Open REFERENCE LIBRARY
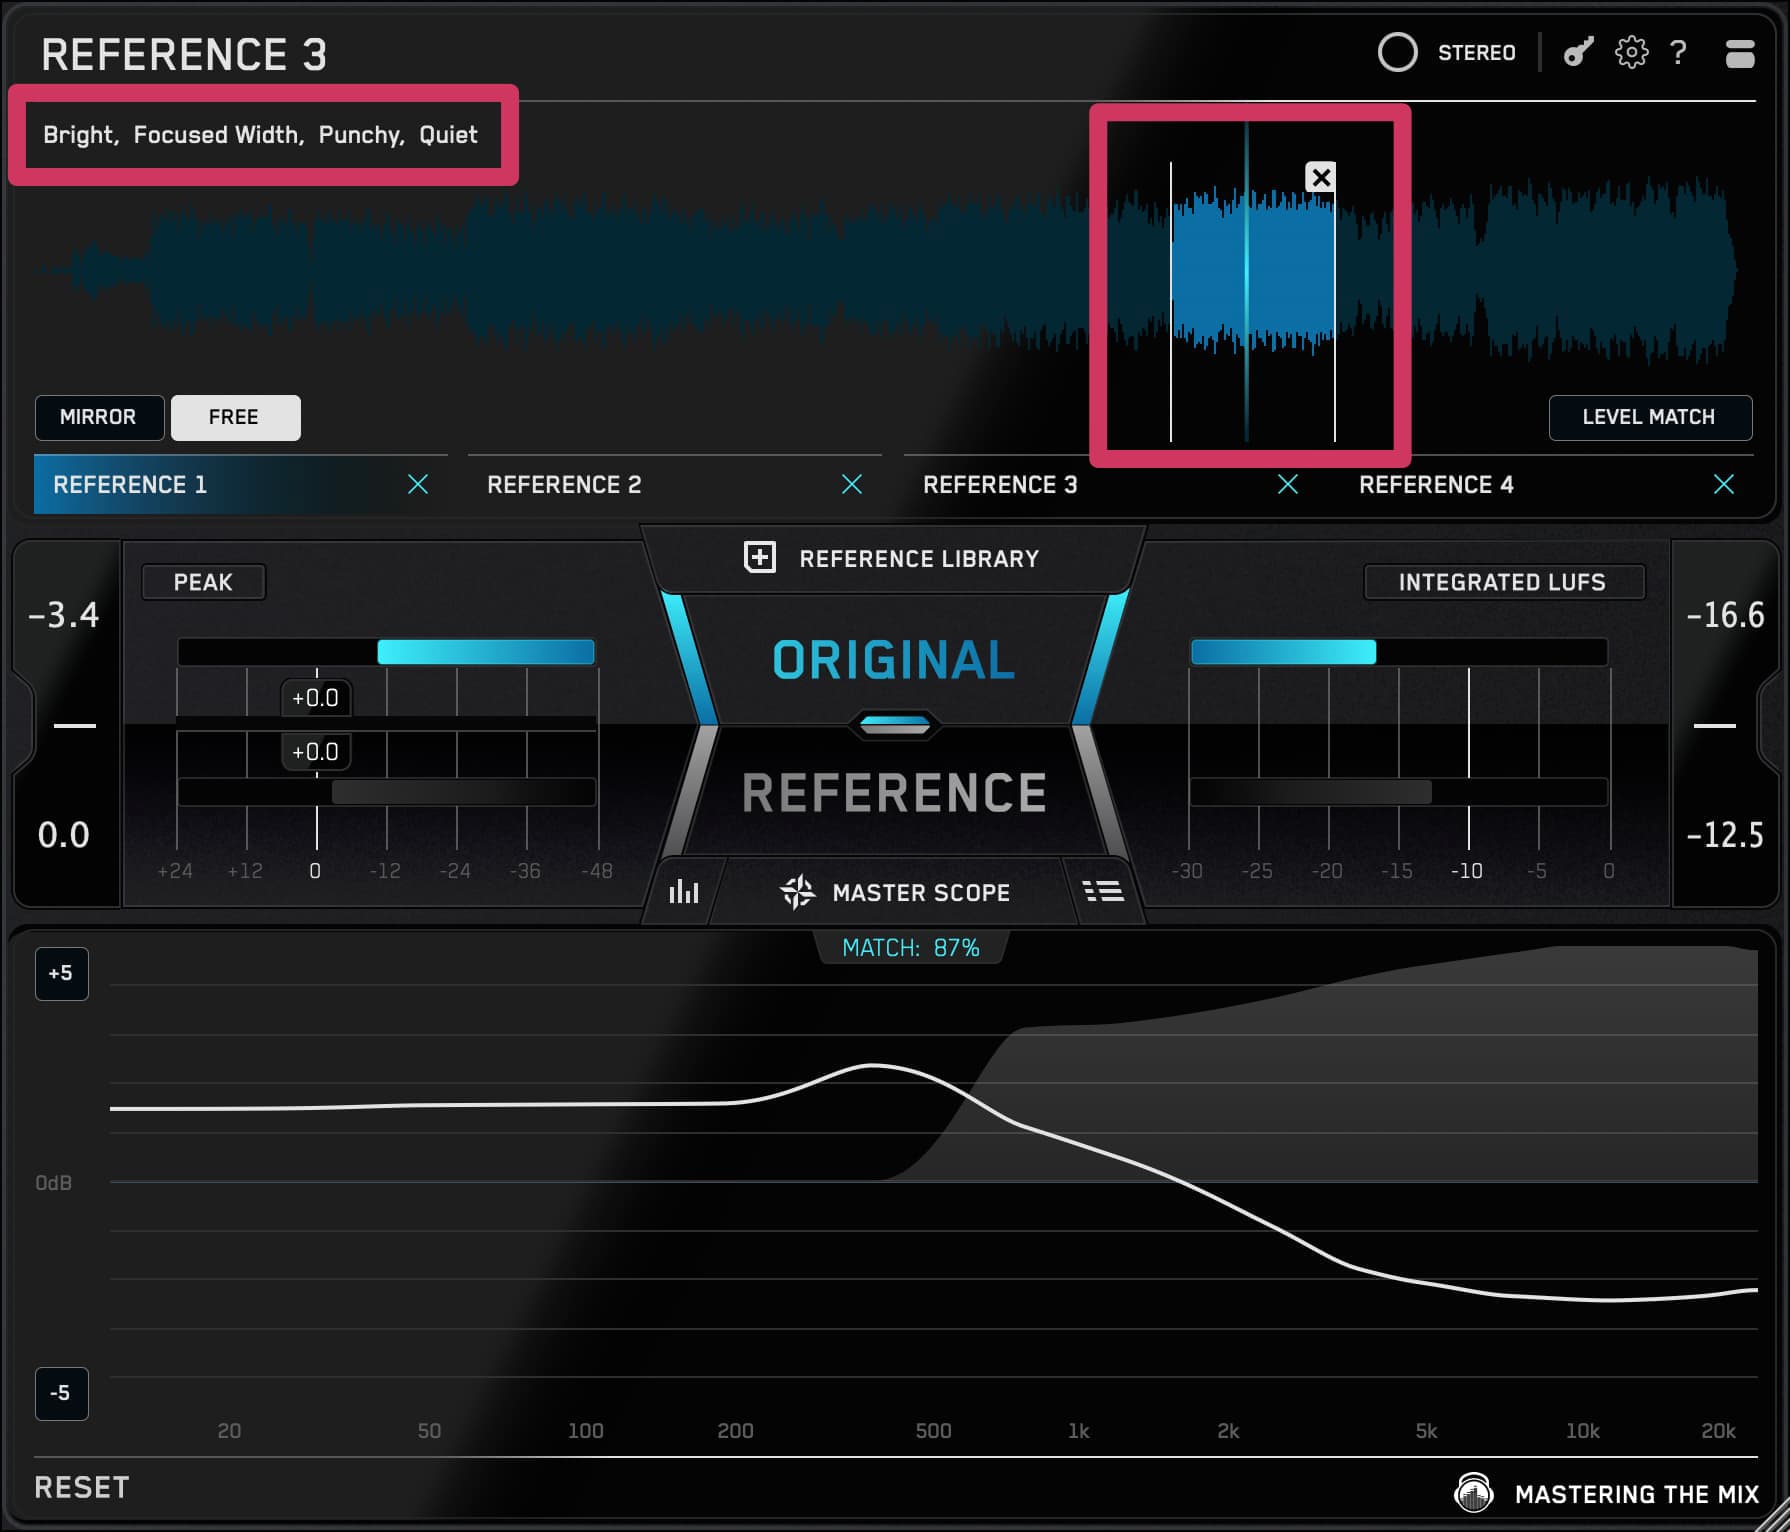 pyautogui.click(x=892, y=558)
